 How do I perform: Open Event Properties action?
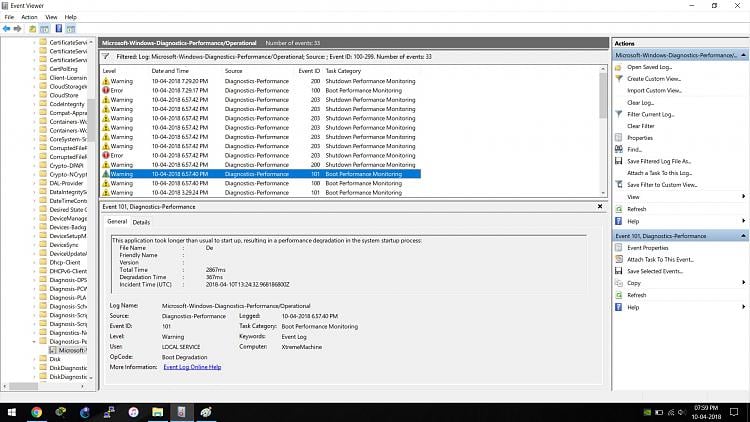648,248
